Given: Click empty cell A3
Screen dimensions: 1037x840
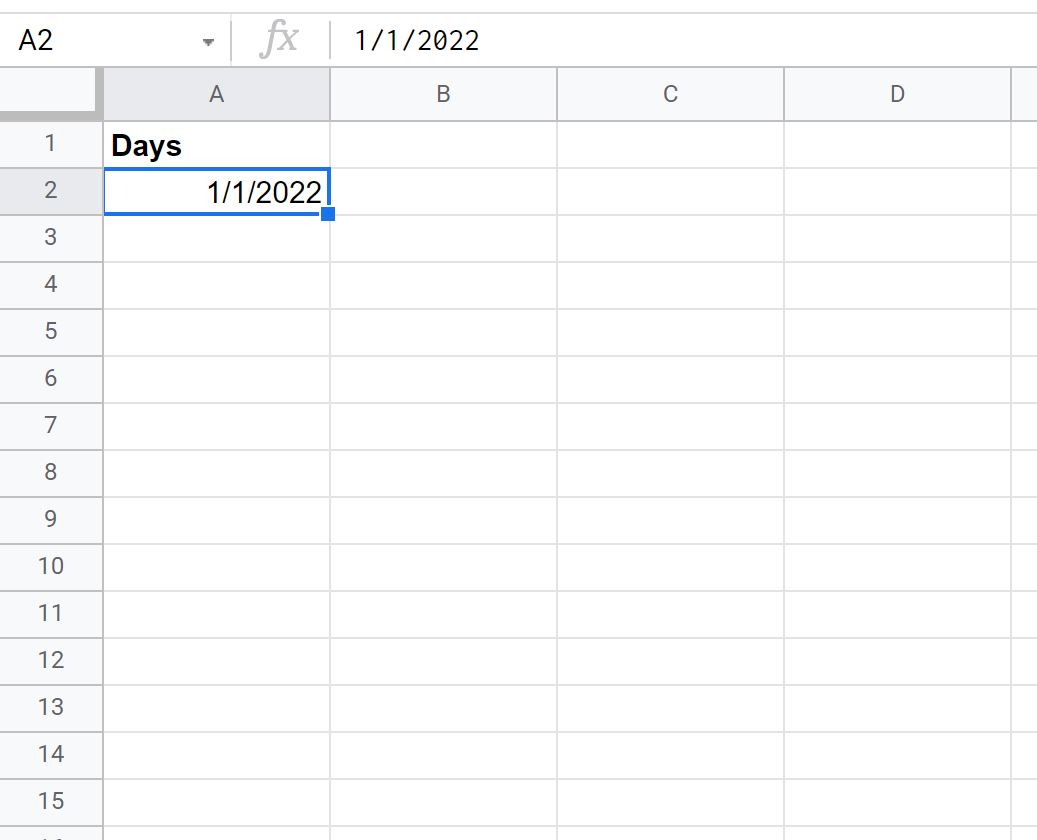Looking at the screenshot, I should [217, 238].
